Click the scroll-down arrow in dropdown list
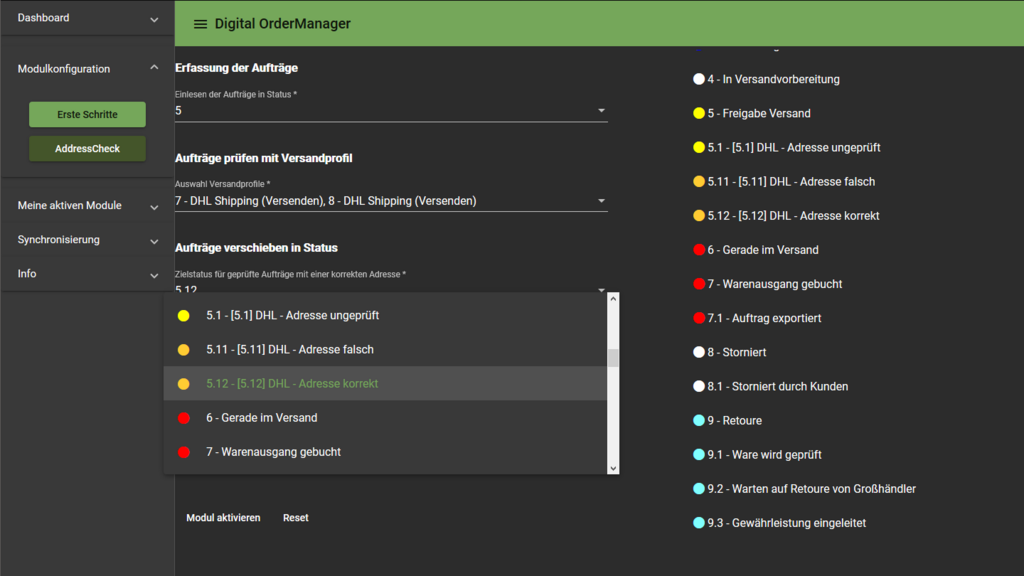The image size is (1024, 576). click(613, 467)
